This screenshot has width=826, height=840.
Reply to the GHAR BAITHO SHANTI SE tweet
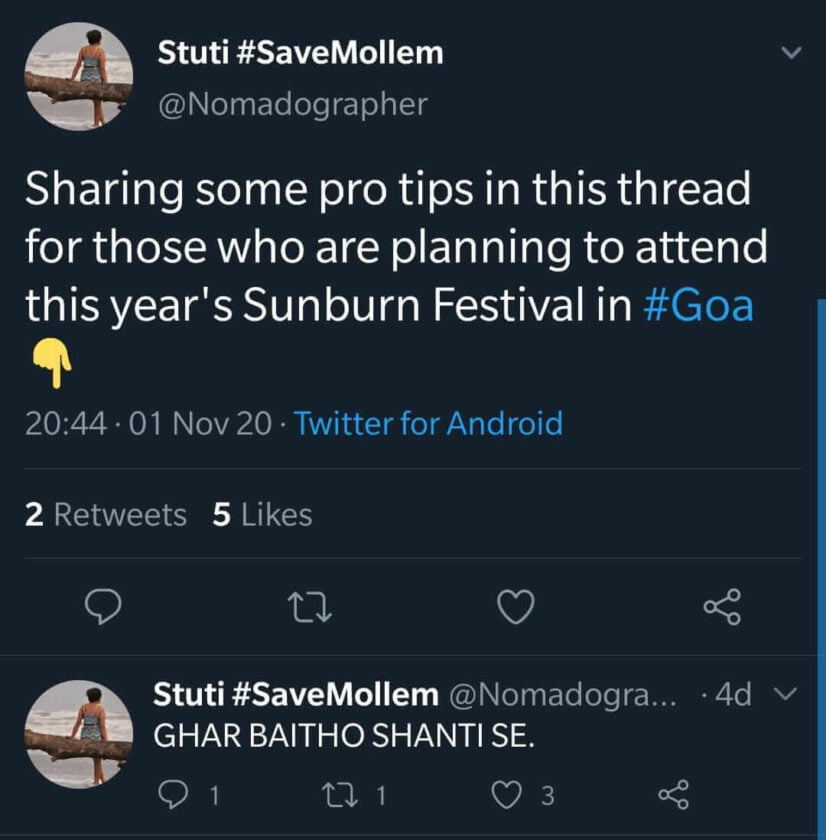point(173,795)
